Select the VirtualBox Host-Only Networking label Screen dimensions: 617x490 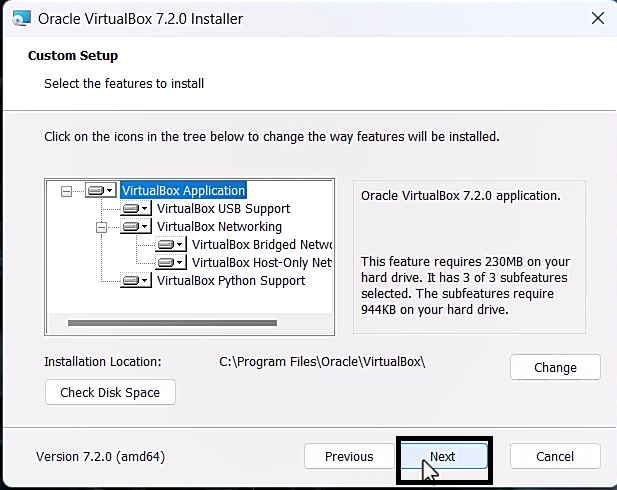[261, 263]
